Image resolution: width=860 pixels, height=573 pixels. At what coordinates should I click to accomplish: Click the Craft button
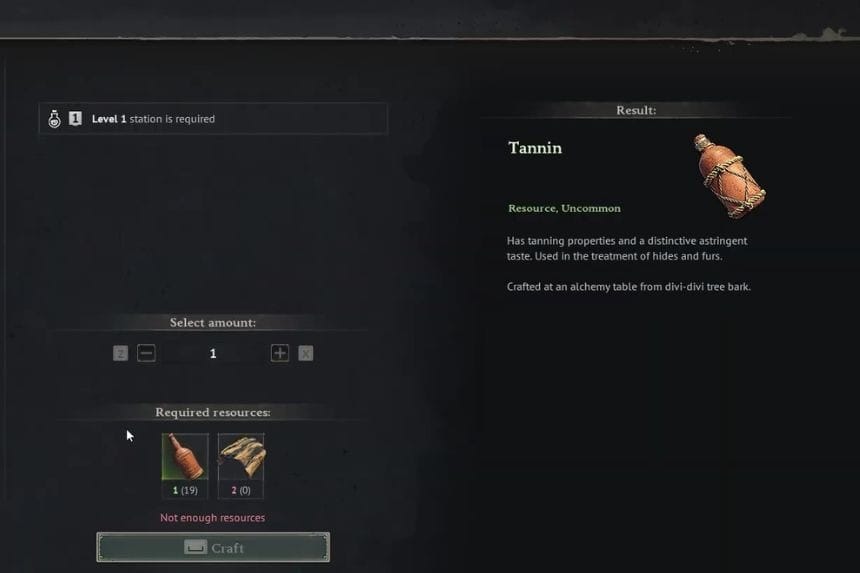[x=213, y=547]
